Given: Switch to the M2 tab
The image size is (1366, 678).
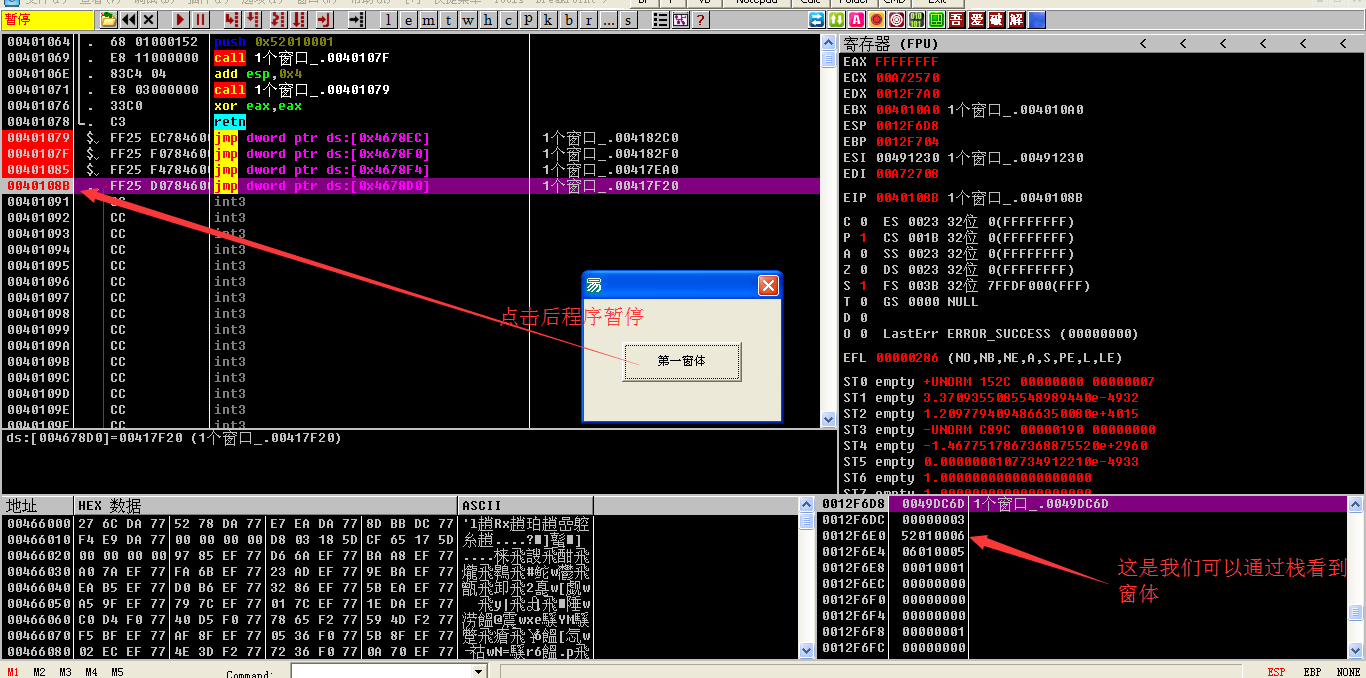Looking at the screenshot, I should [39, 672].
